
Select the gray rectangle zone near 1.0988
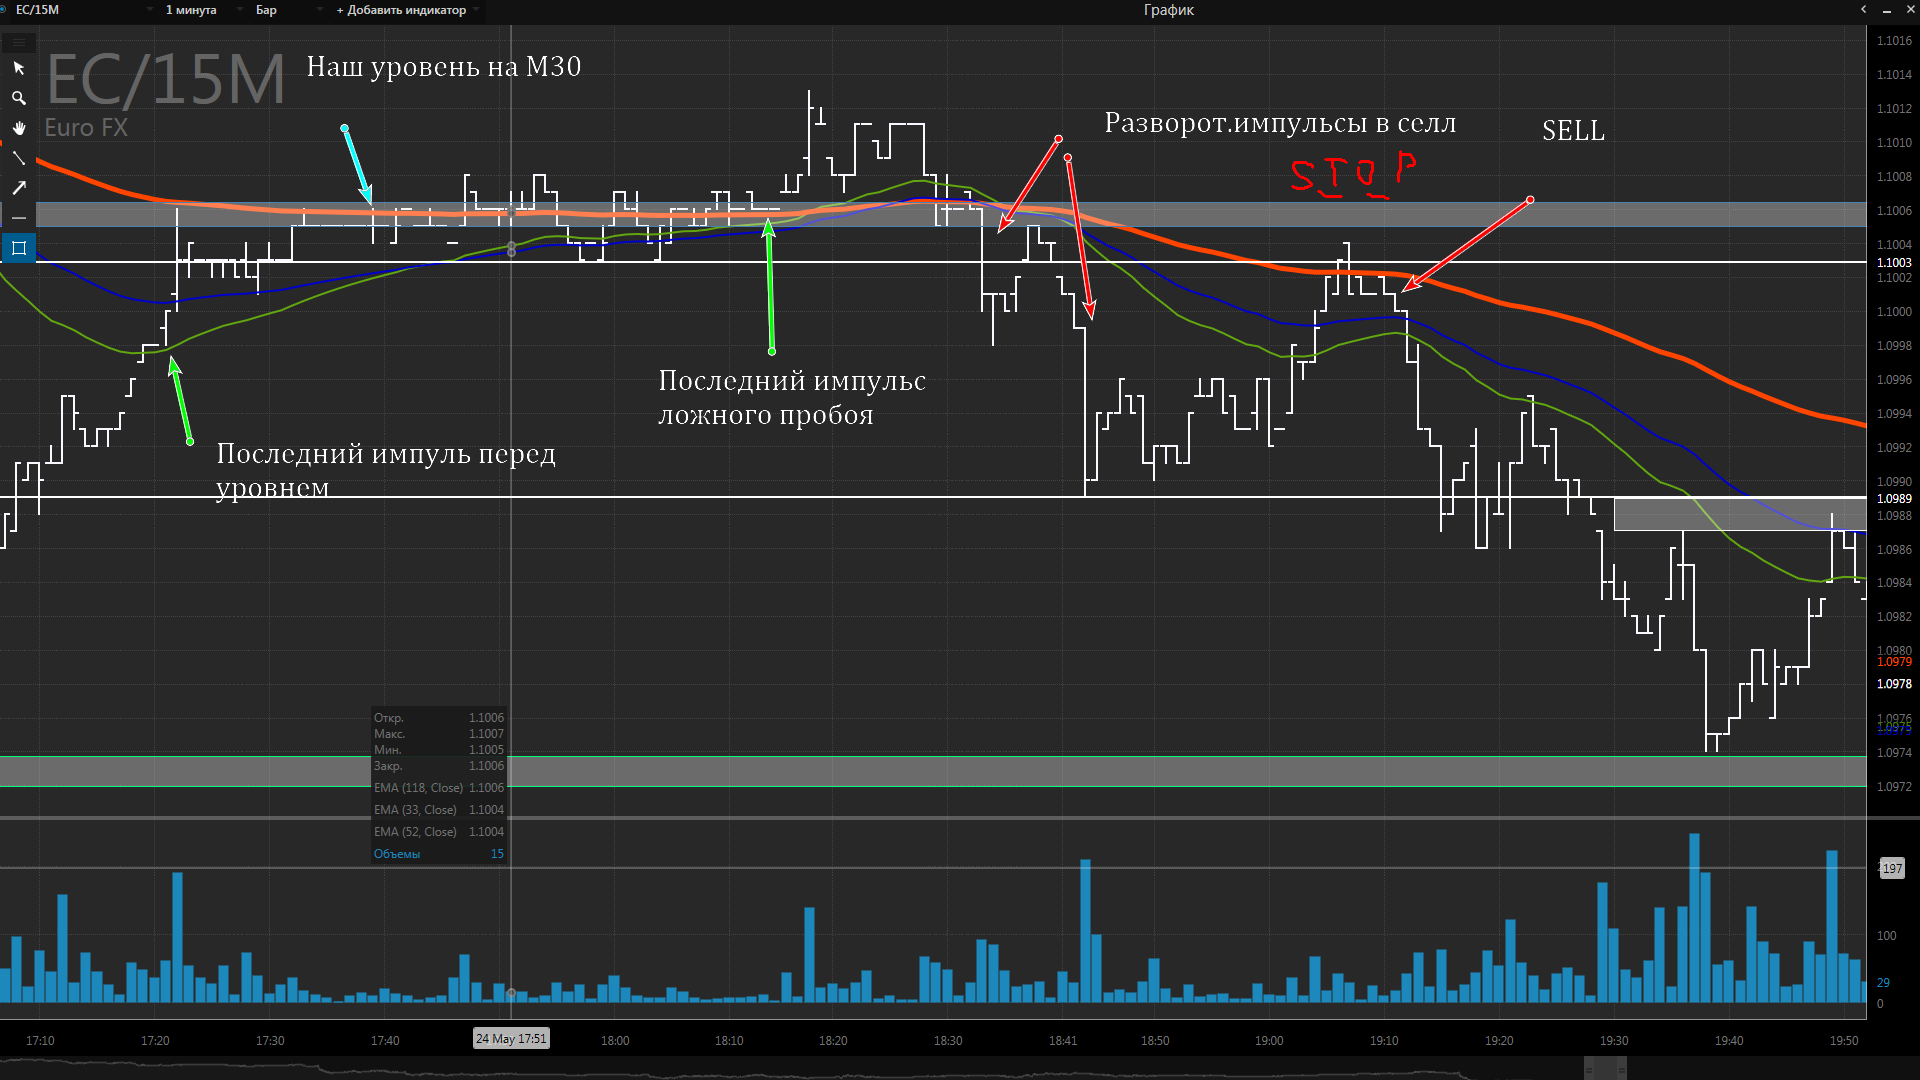[x=1740, y=514]
